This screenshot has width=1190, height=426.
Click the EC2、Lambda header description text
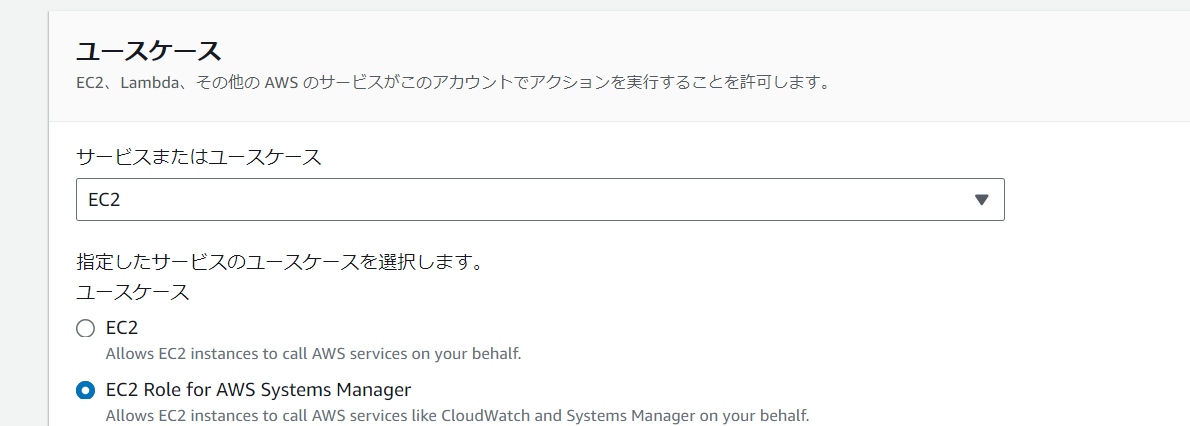(x=453, y=82)
